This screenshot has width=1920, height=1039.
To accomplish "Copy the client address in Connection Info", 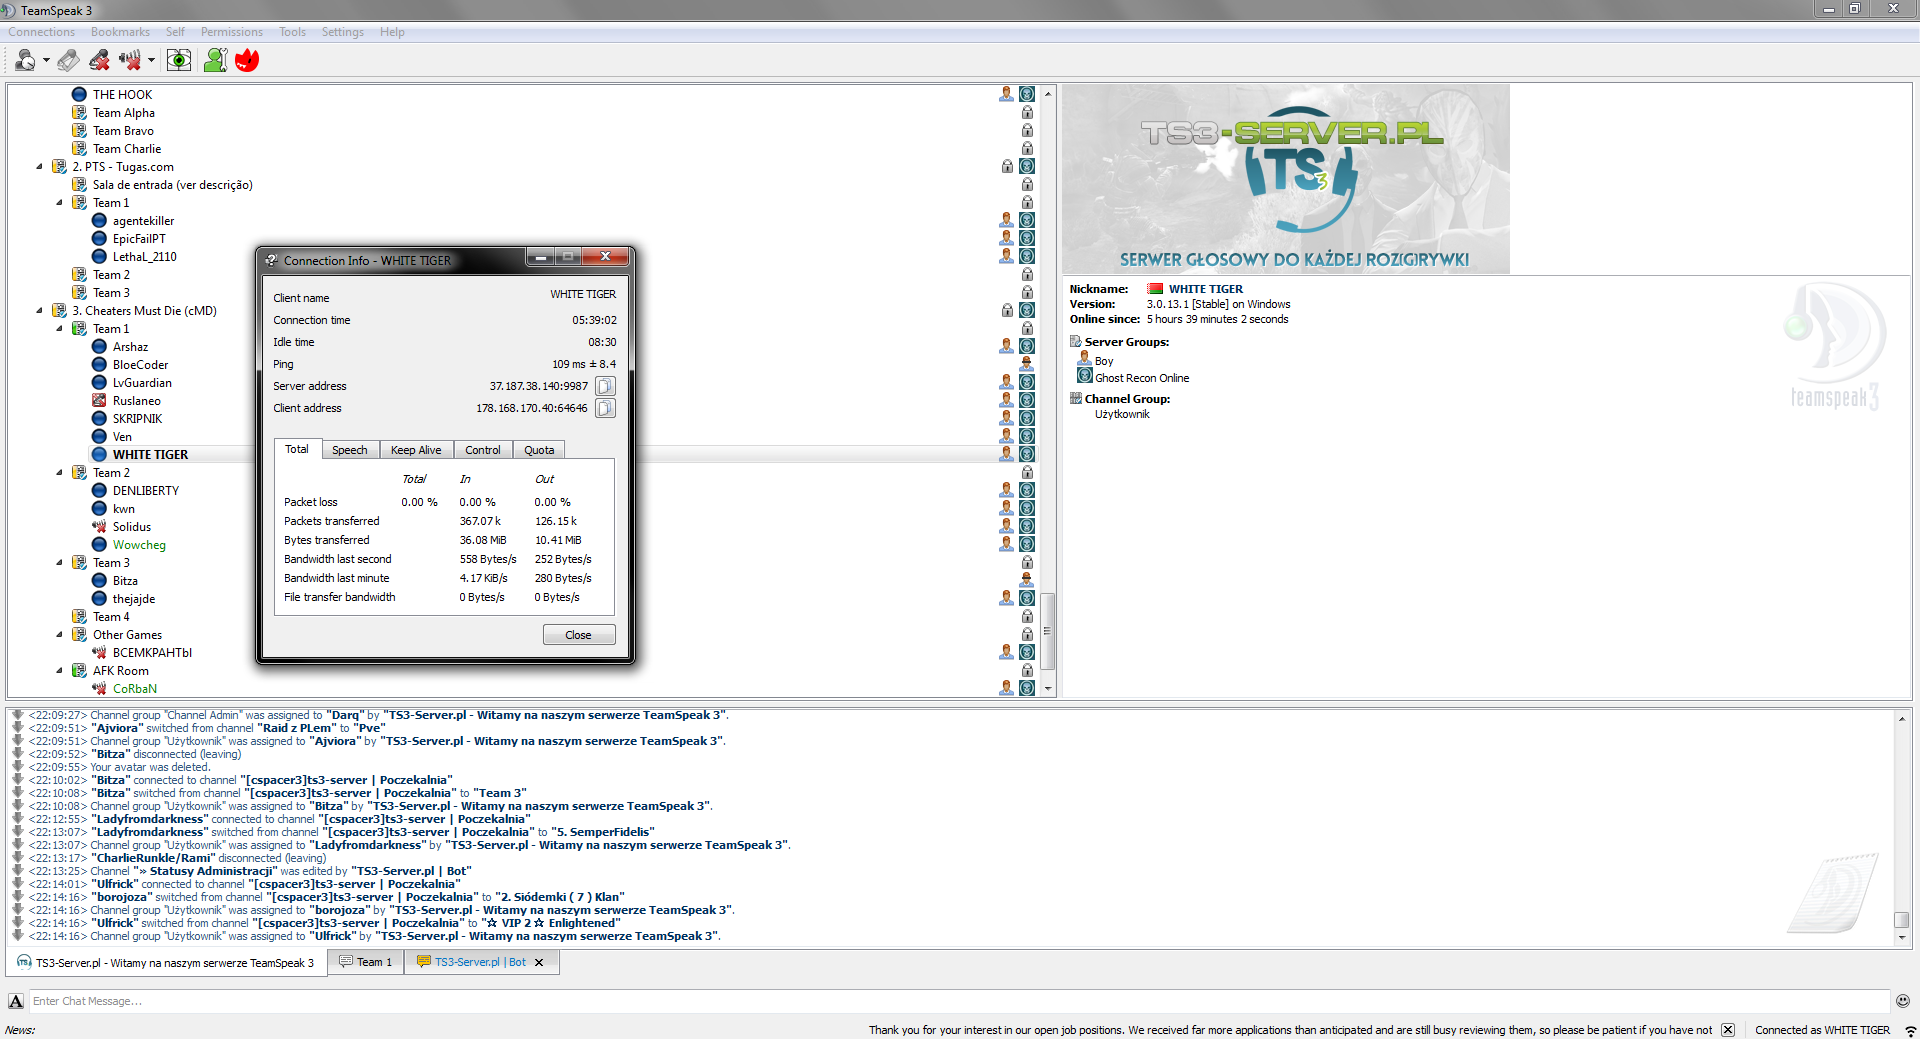I will point(605,408).
